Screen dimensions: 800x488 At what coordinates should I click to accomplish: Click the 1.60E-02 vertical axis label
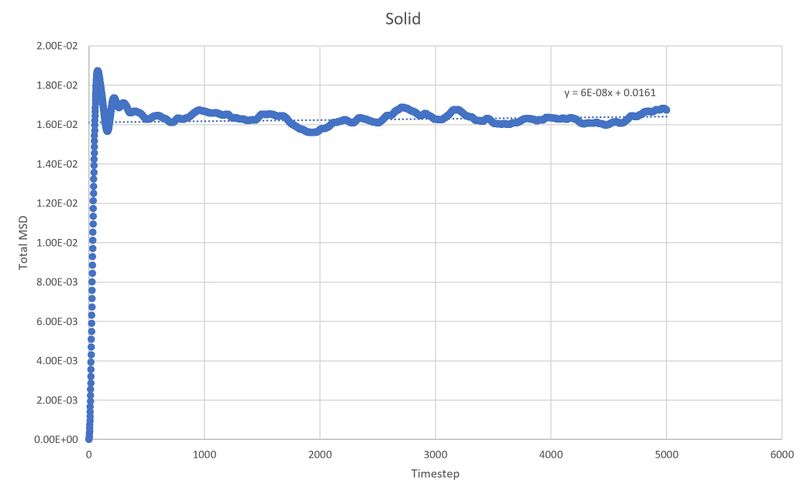pos(57,125)
